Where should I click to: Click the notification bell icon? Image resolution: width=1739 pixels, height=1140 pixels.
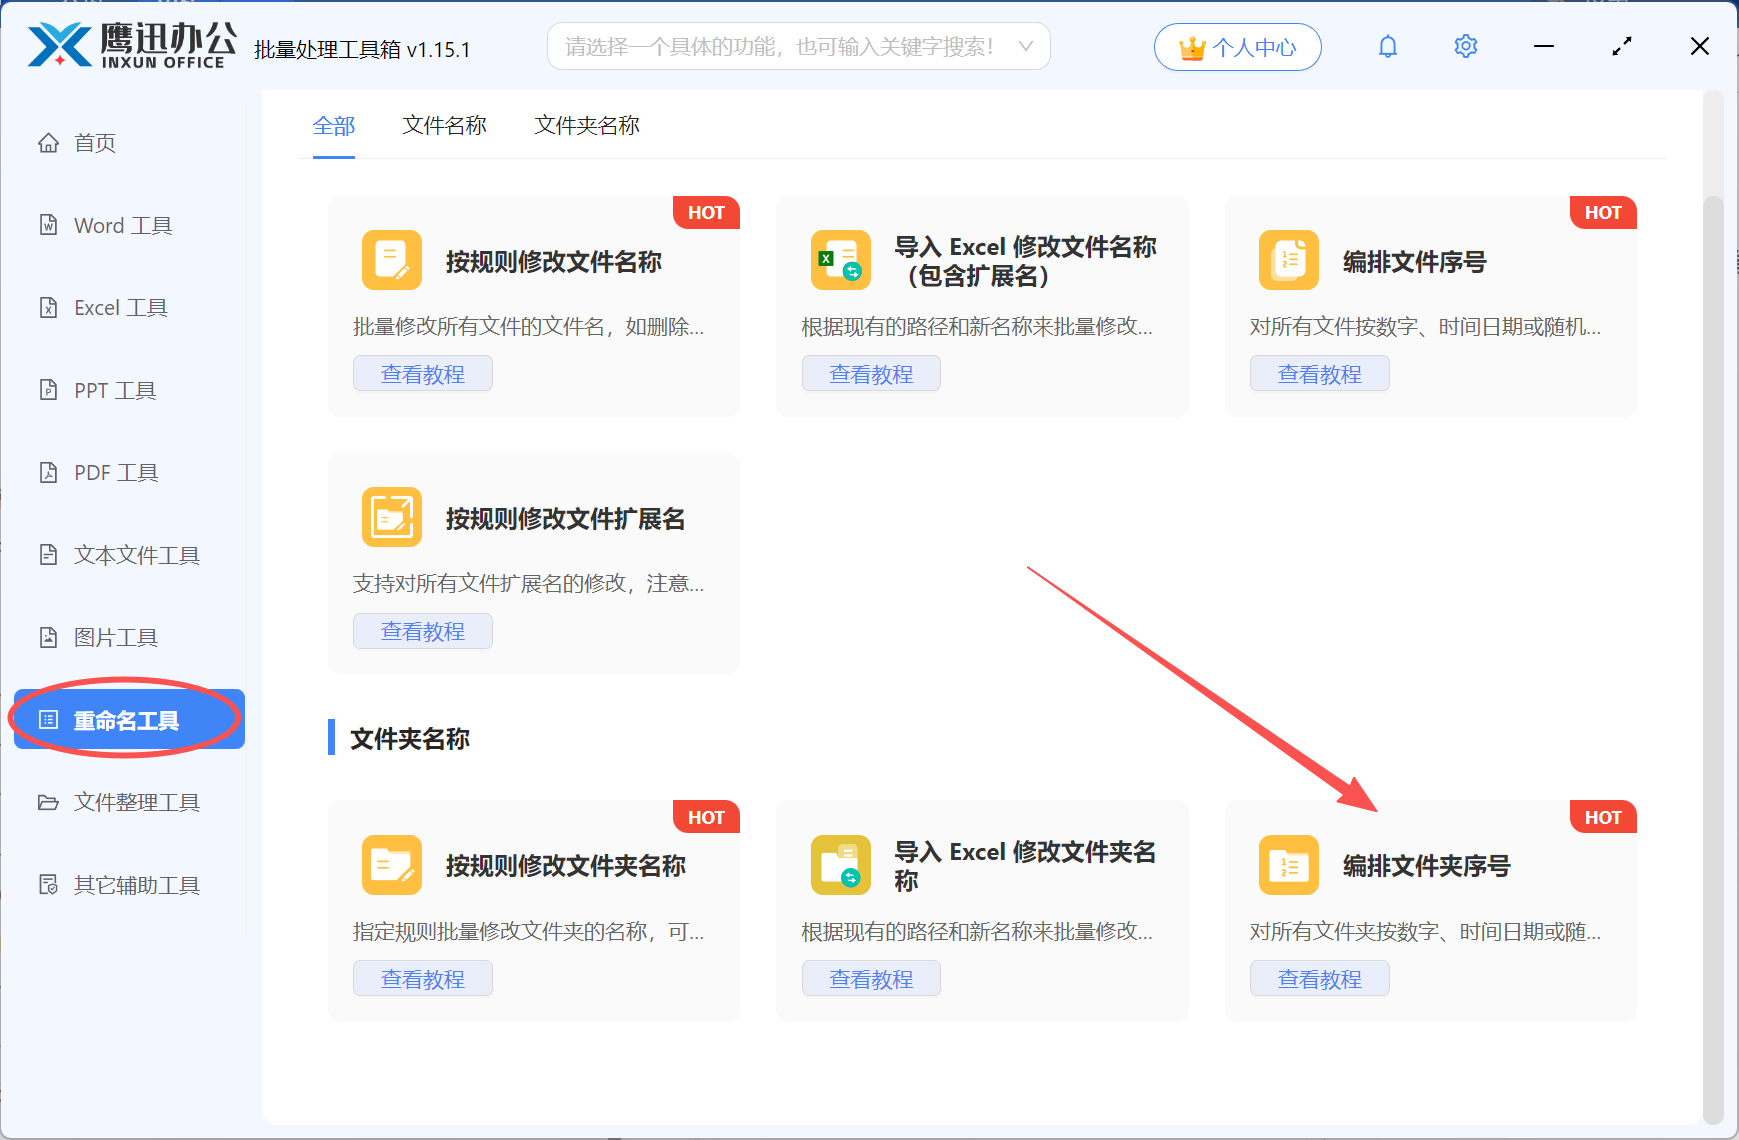(1388, 45)
